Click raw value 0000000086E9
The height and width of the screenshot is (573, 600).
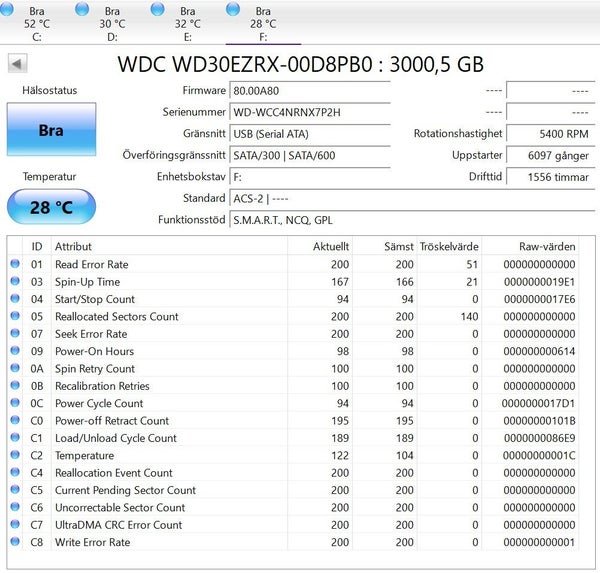point(539,438)
